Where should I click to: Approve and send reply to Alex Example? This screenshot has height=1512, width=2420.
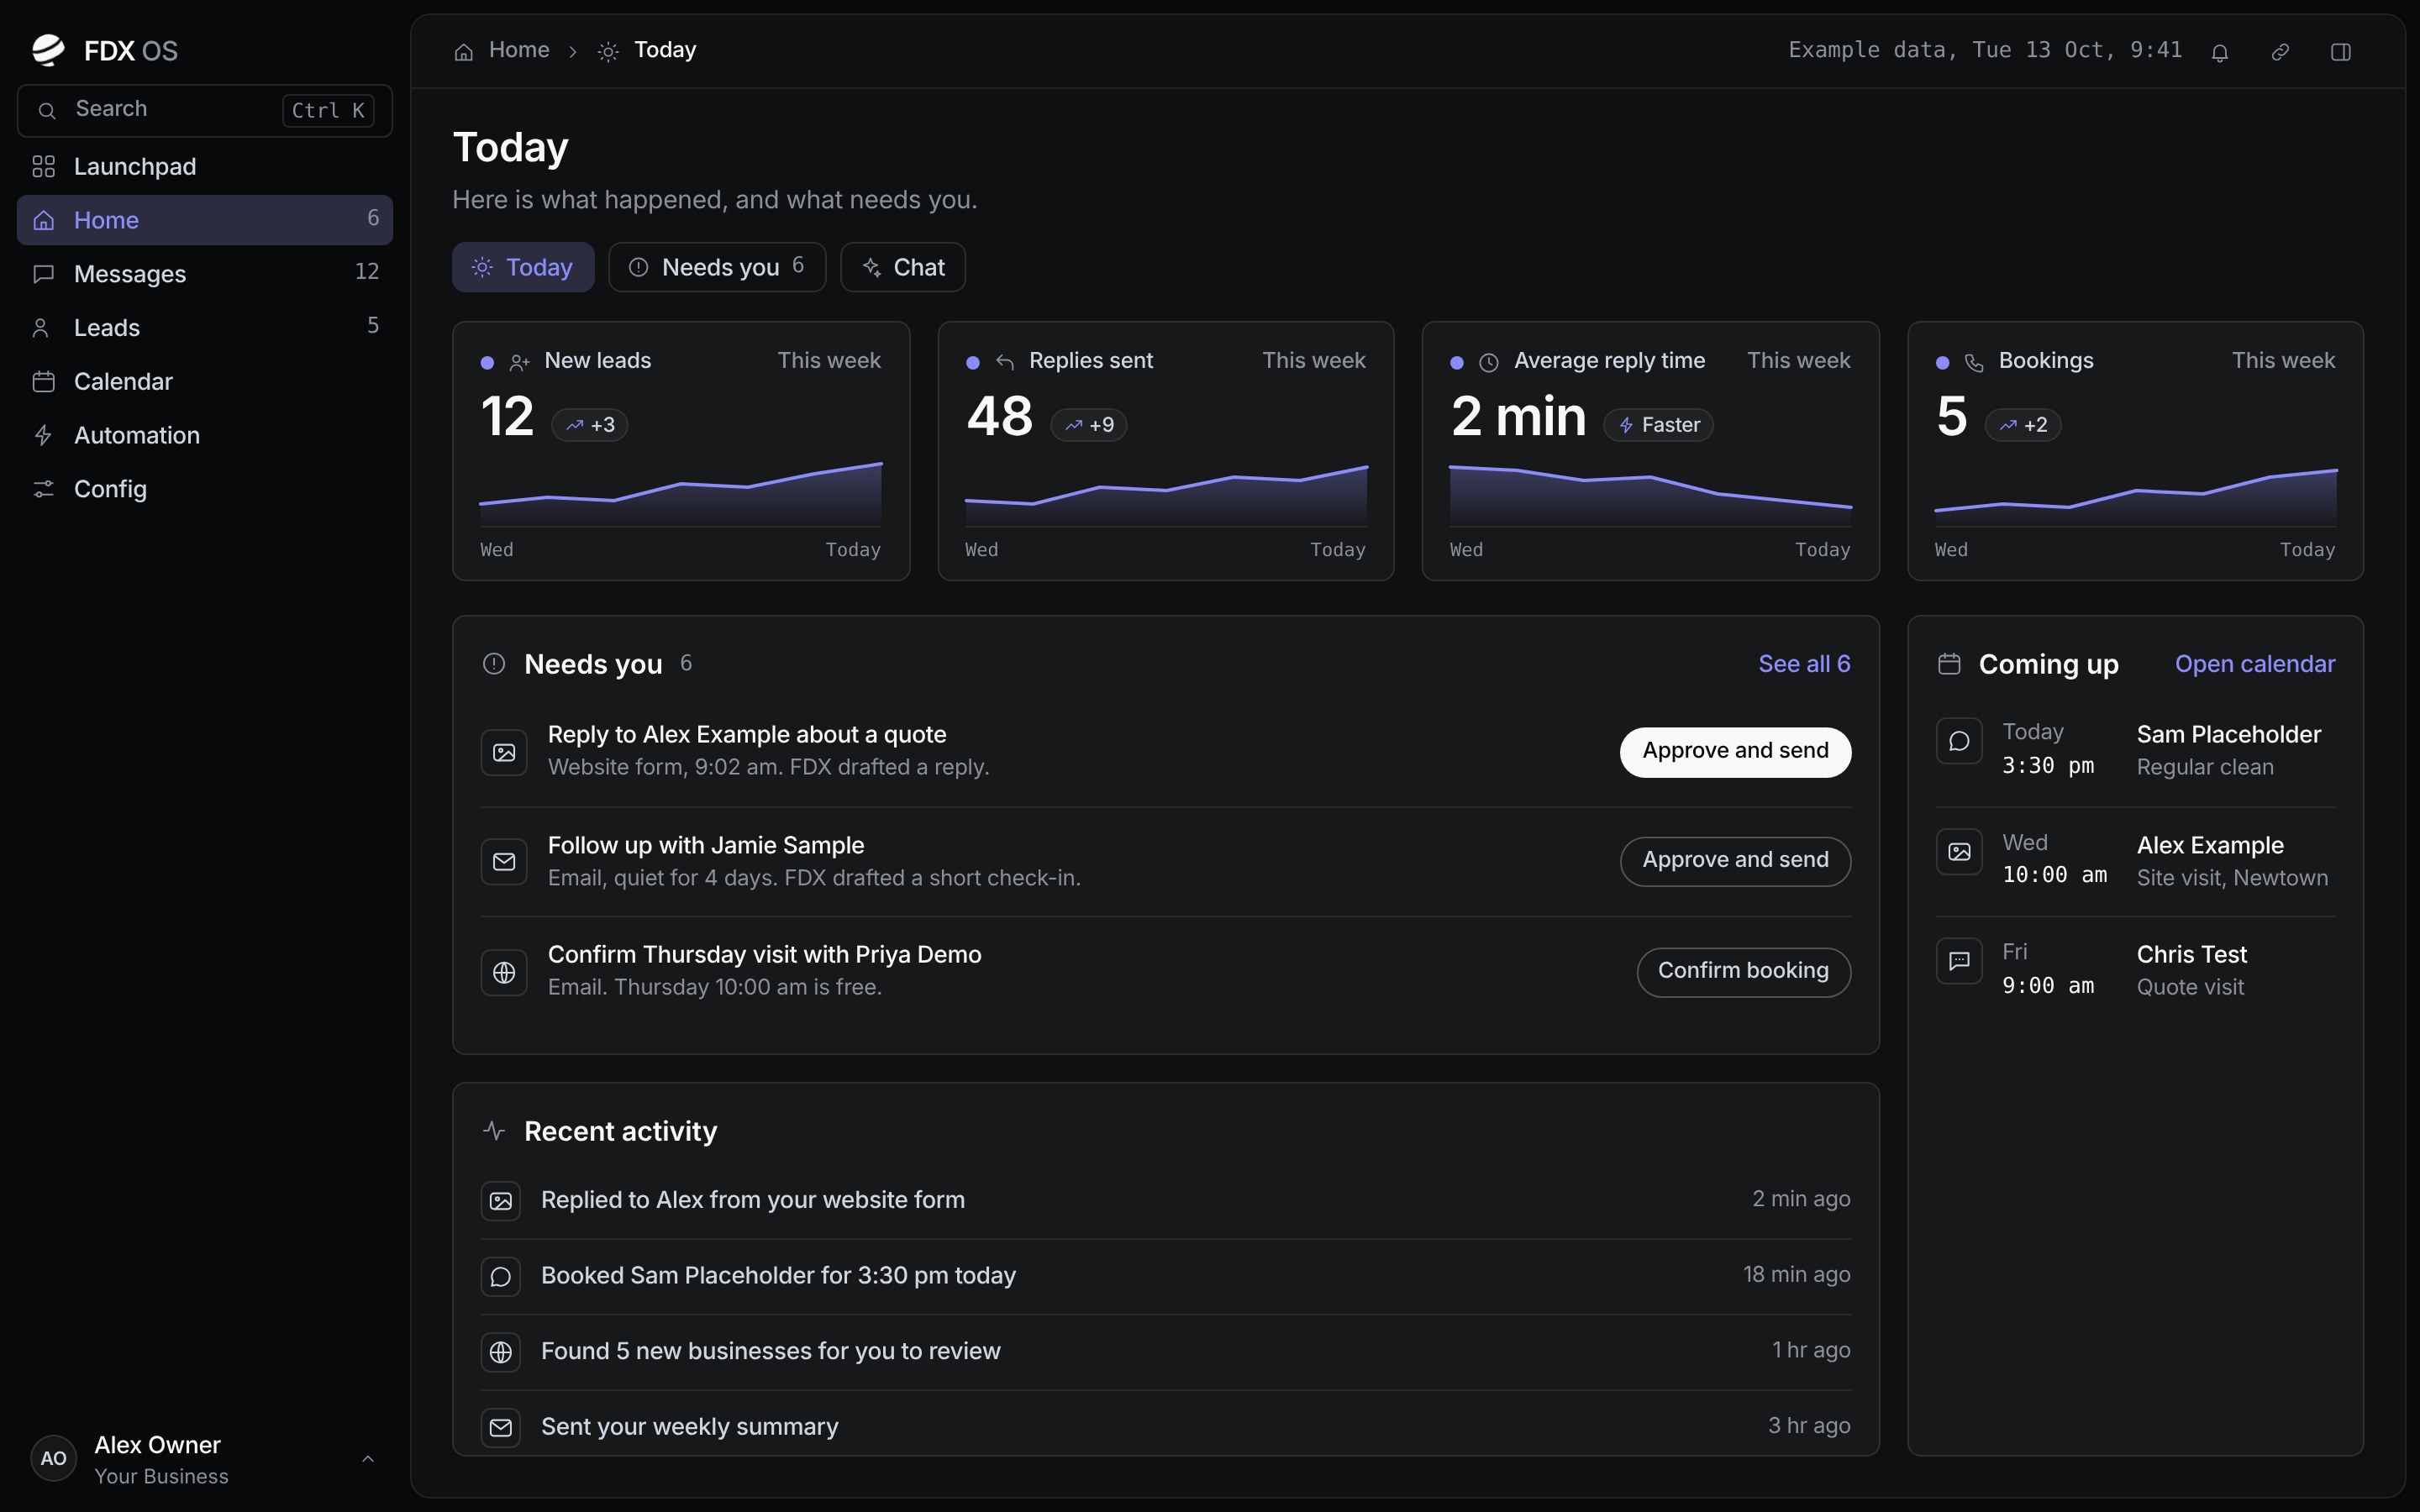coord(1735,751)
